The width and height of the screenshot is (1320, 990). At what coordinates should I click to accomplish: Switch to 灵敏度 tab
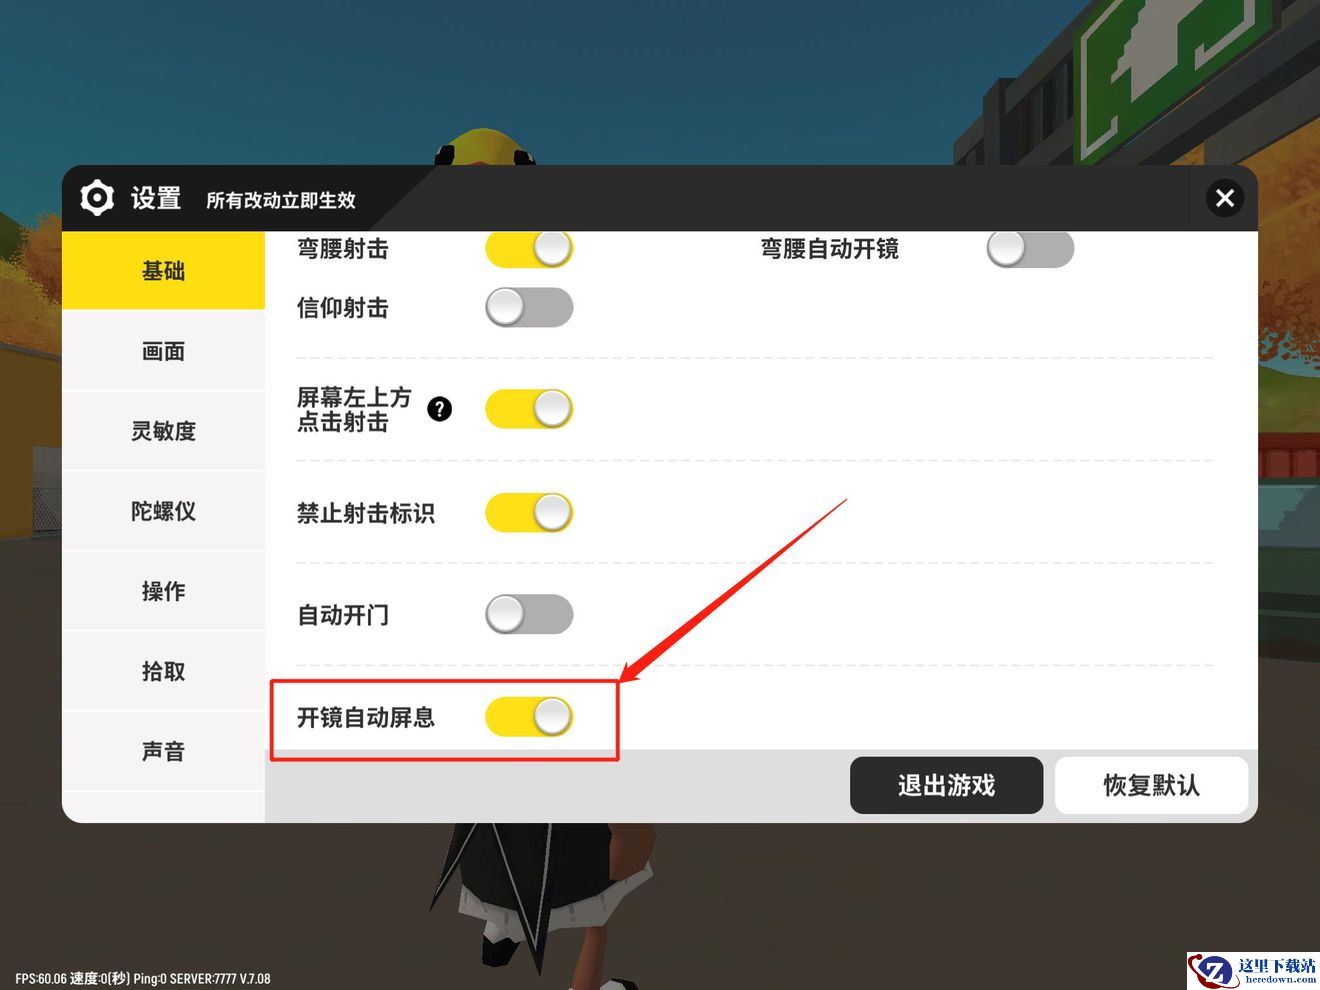pyautogui.click(x=163, y=431)
